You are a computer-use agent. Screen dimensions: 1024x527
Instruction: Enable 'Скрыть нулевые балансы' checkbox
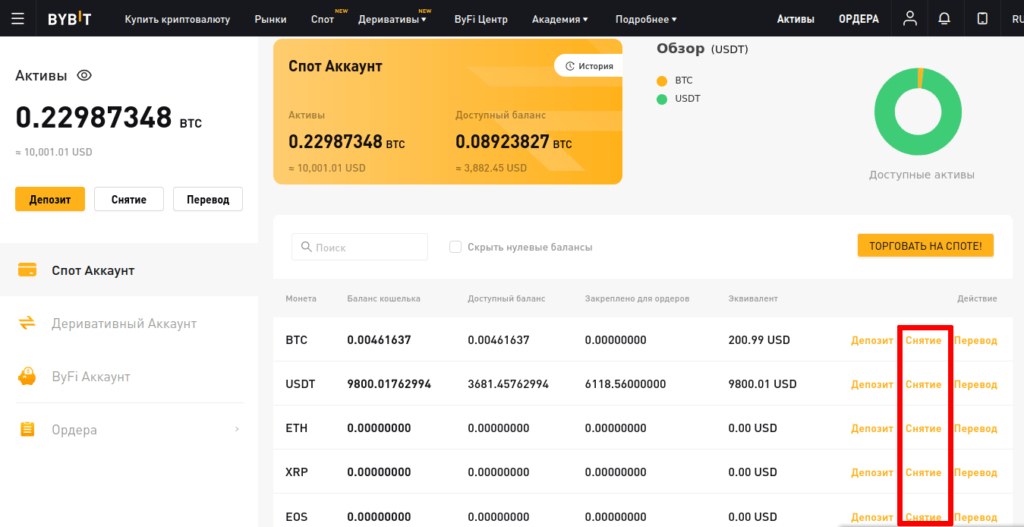[x=455, y=247]
